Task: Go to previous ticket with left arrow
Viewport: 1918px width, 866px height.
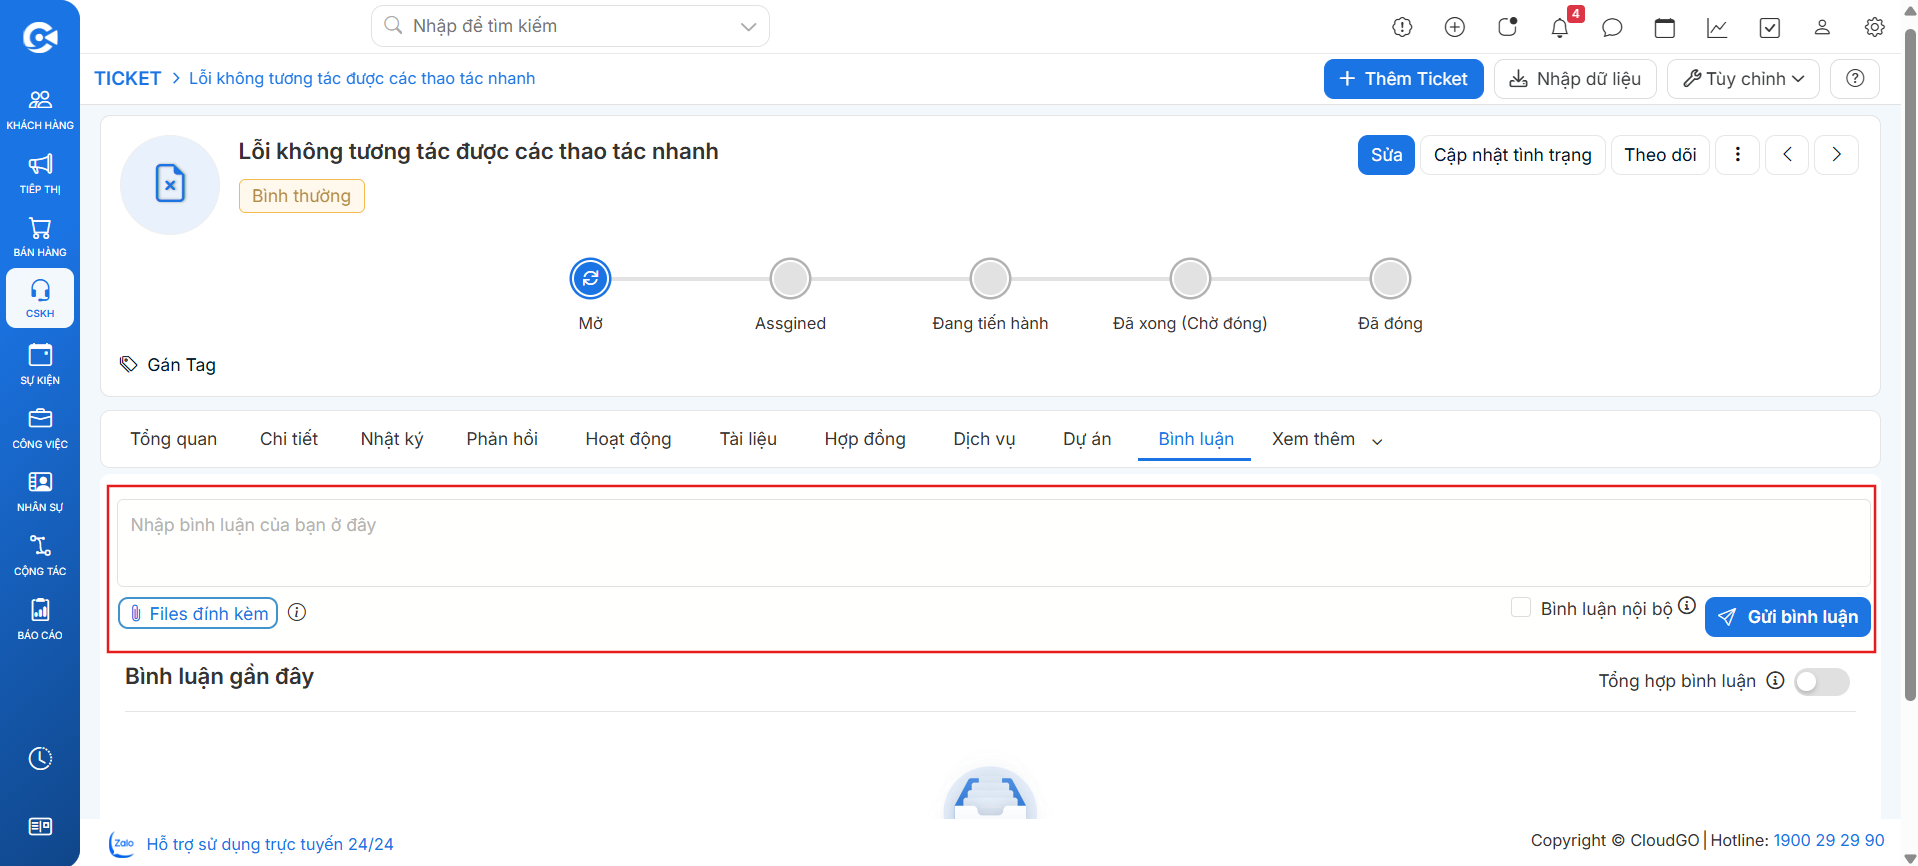Action: tap(1787, 154)
